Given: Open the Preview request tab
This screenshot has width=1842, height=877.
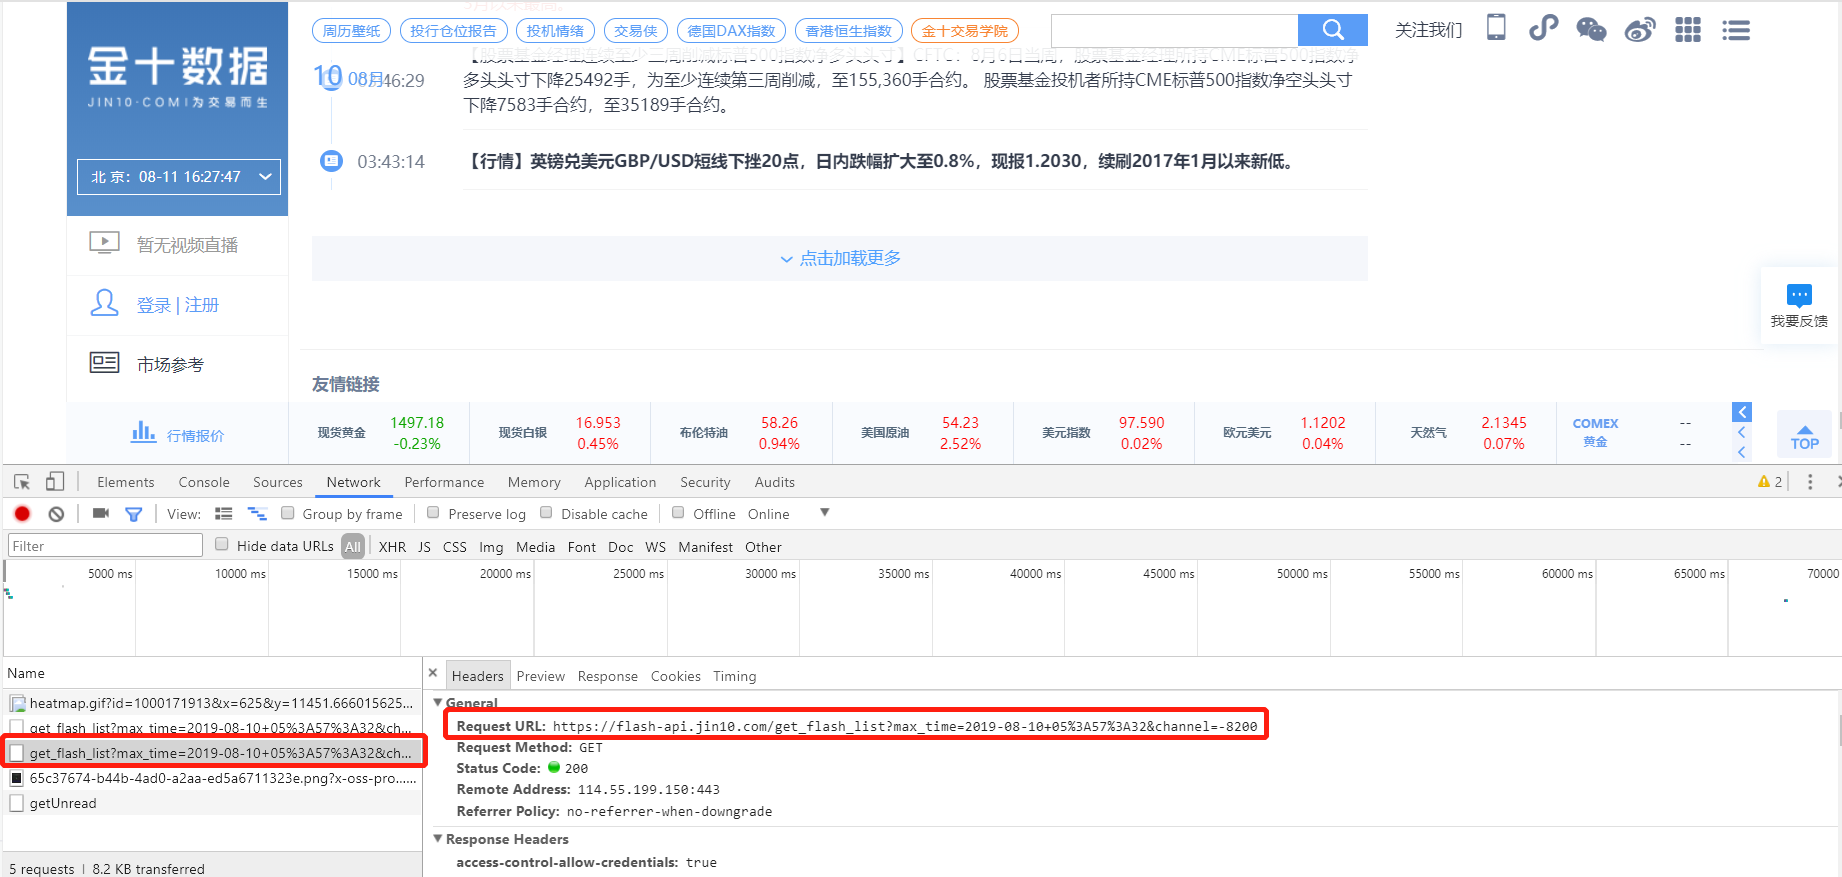Looking at the screenshot, I should click(541, 676).
